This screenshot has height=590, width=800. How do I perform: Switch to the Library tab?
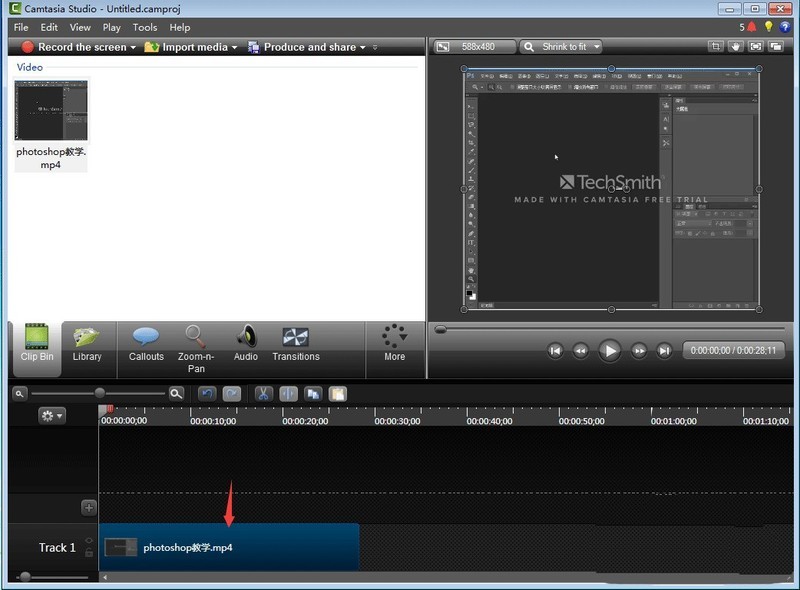pyautogui.click(x=88, y=346)
